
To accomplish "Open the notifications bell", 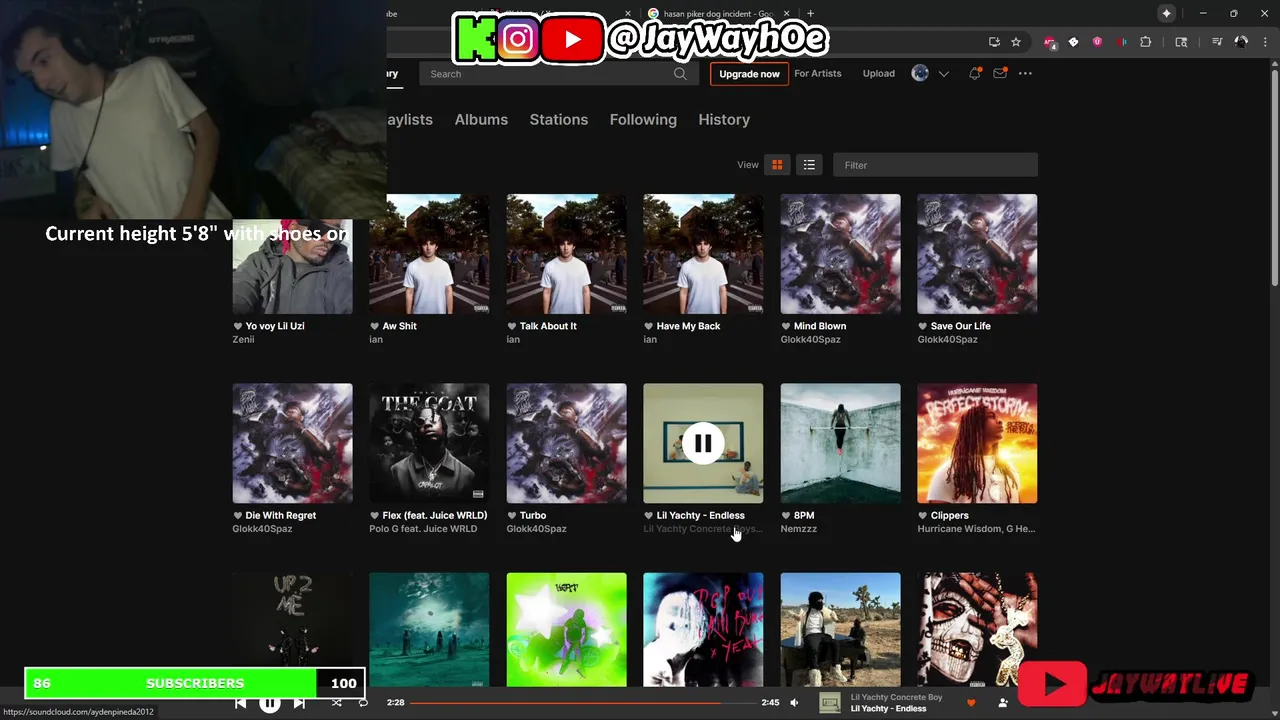I will pyautogui.click(x=974, y=73).
